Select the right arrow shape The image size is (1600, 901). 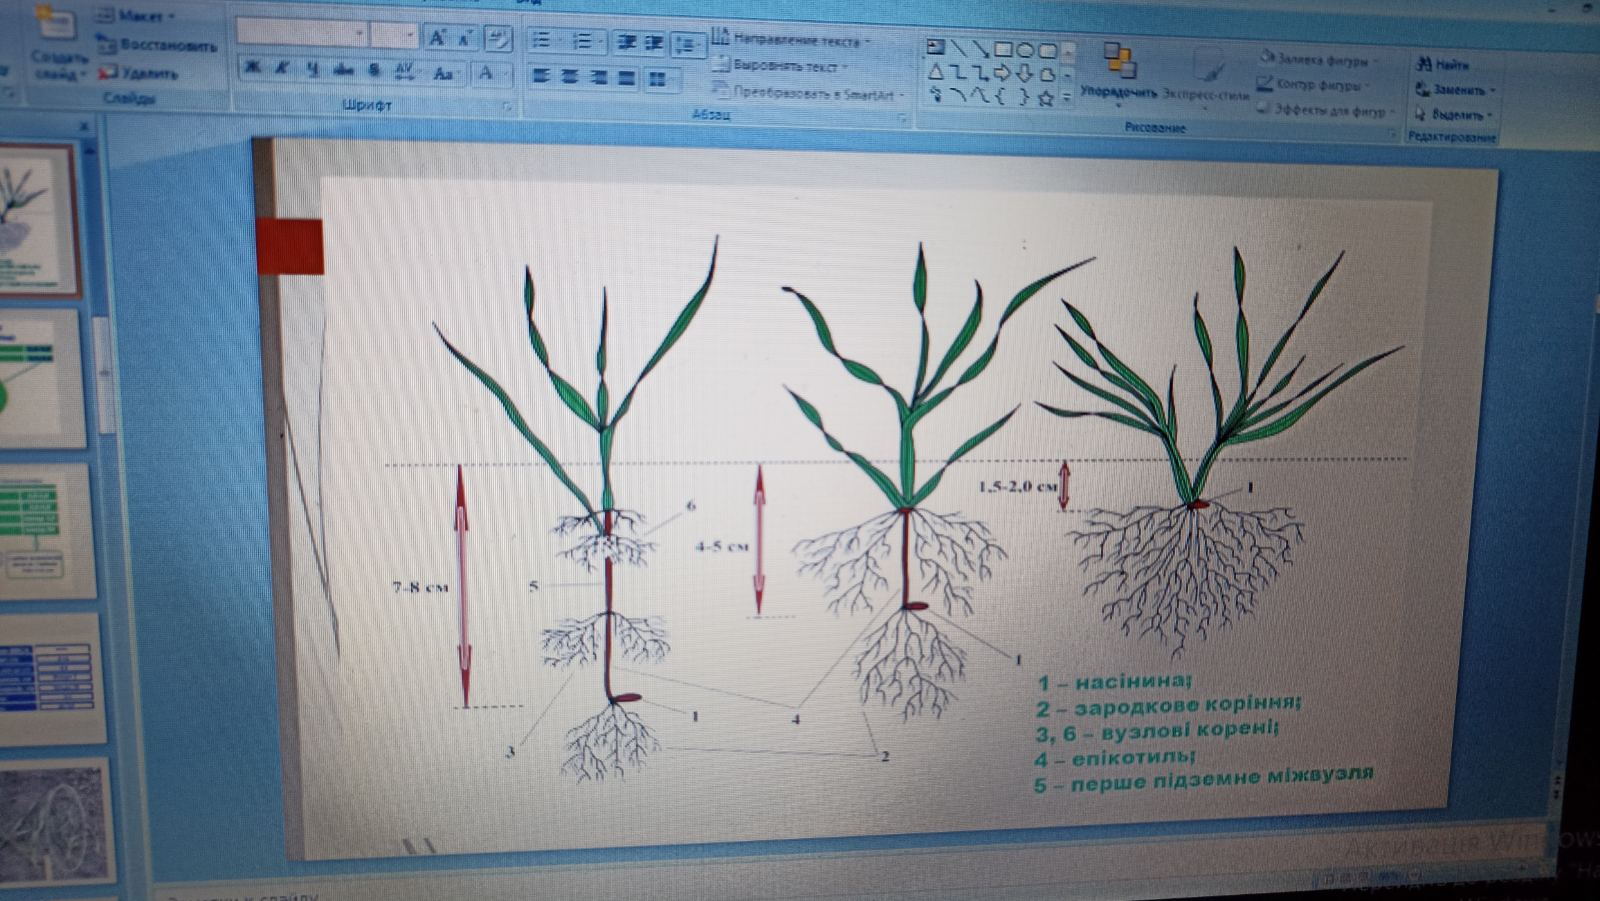click(1003, 73)
